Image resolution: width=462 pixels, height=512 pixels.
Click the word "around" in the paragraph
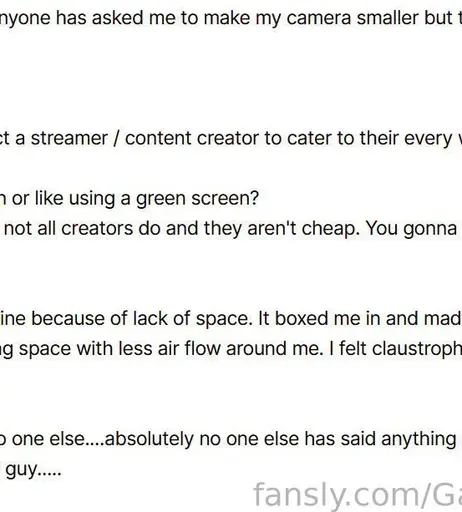point(256,349)
